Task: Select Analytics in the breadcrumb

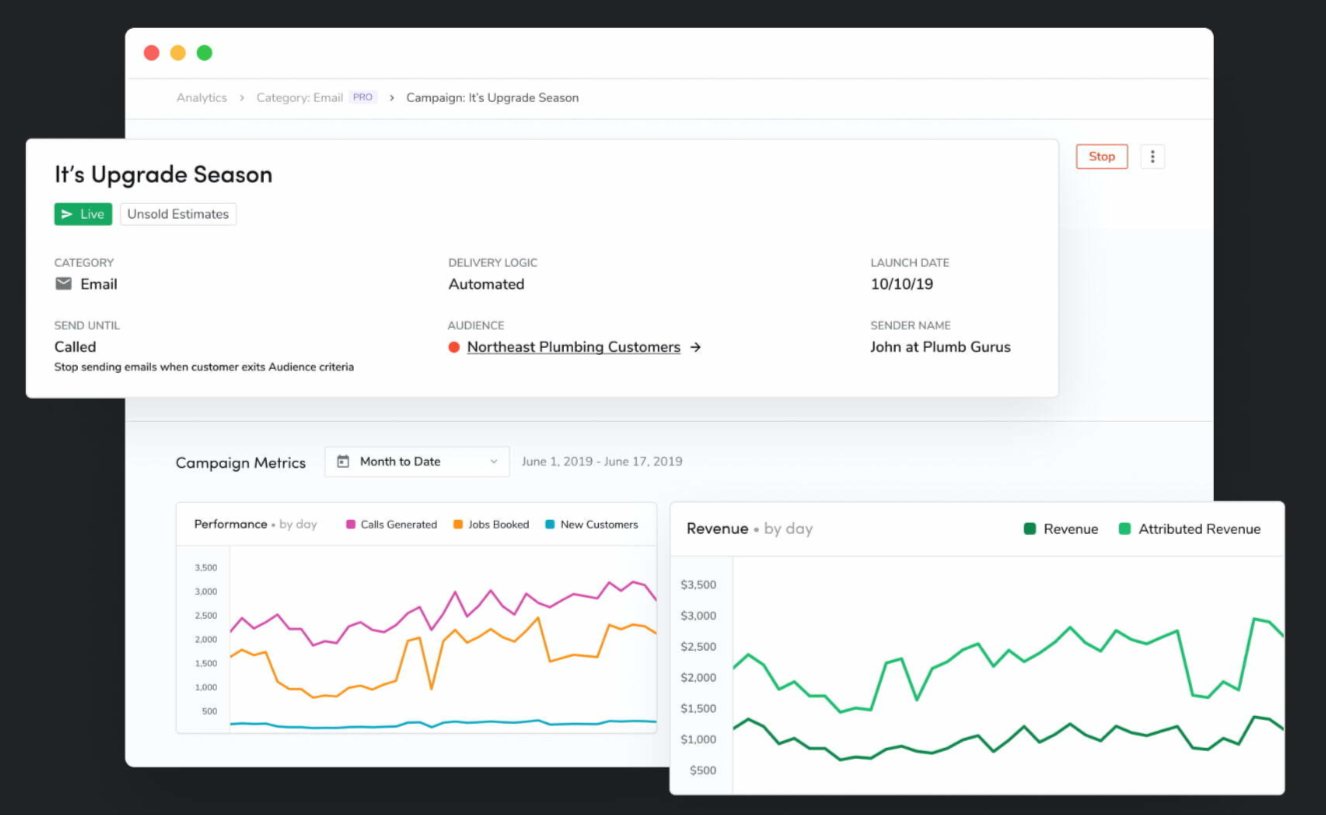Action: [x=202, y=97]
